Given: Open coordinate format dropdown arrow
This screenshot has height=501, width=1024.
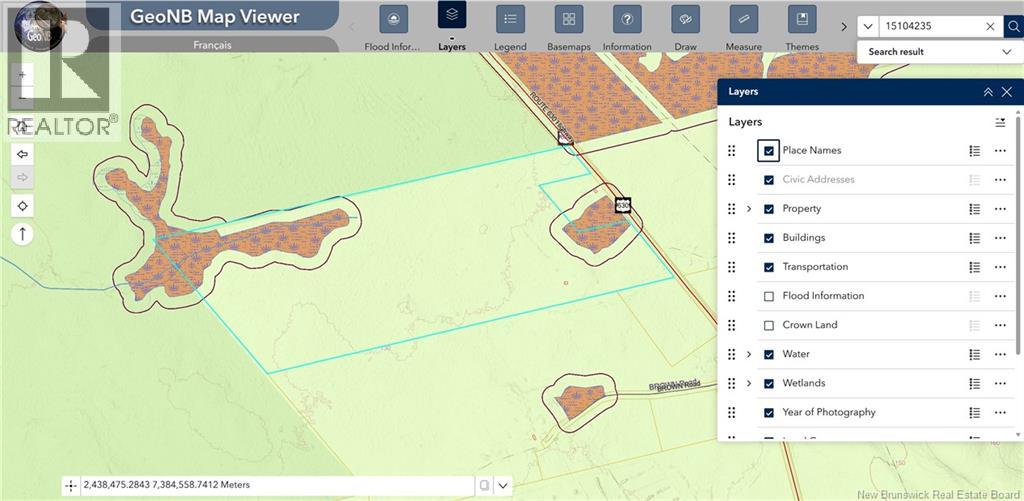Looking at the screenshot, I should tap(503, 485).
